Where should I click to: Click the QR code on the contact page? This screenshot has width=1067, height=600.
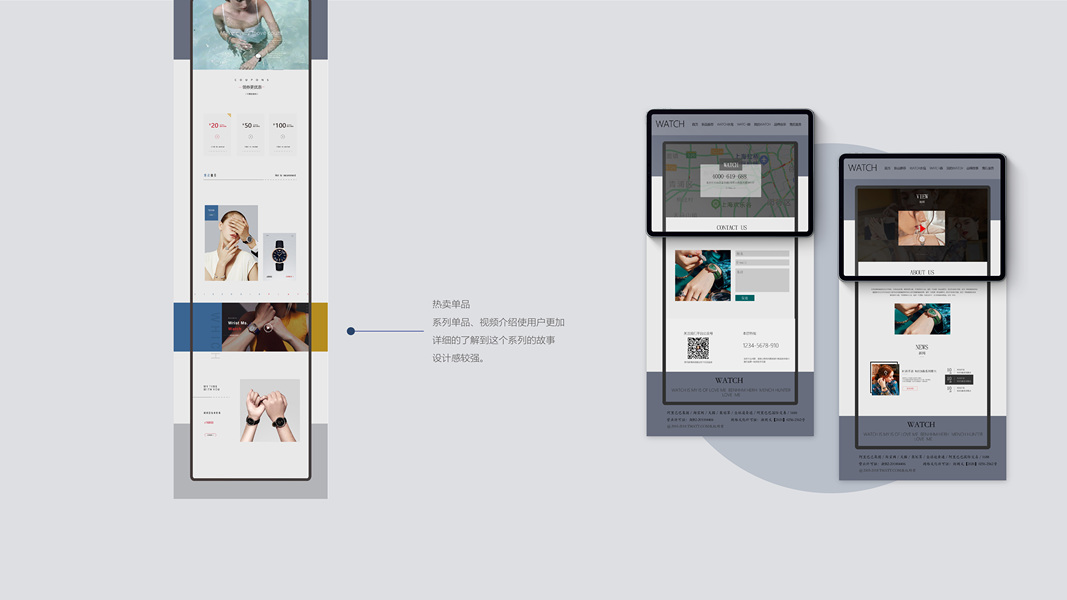point(698,349)
